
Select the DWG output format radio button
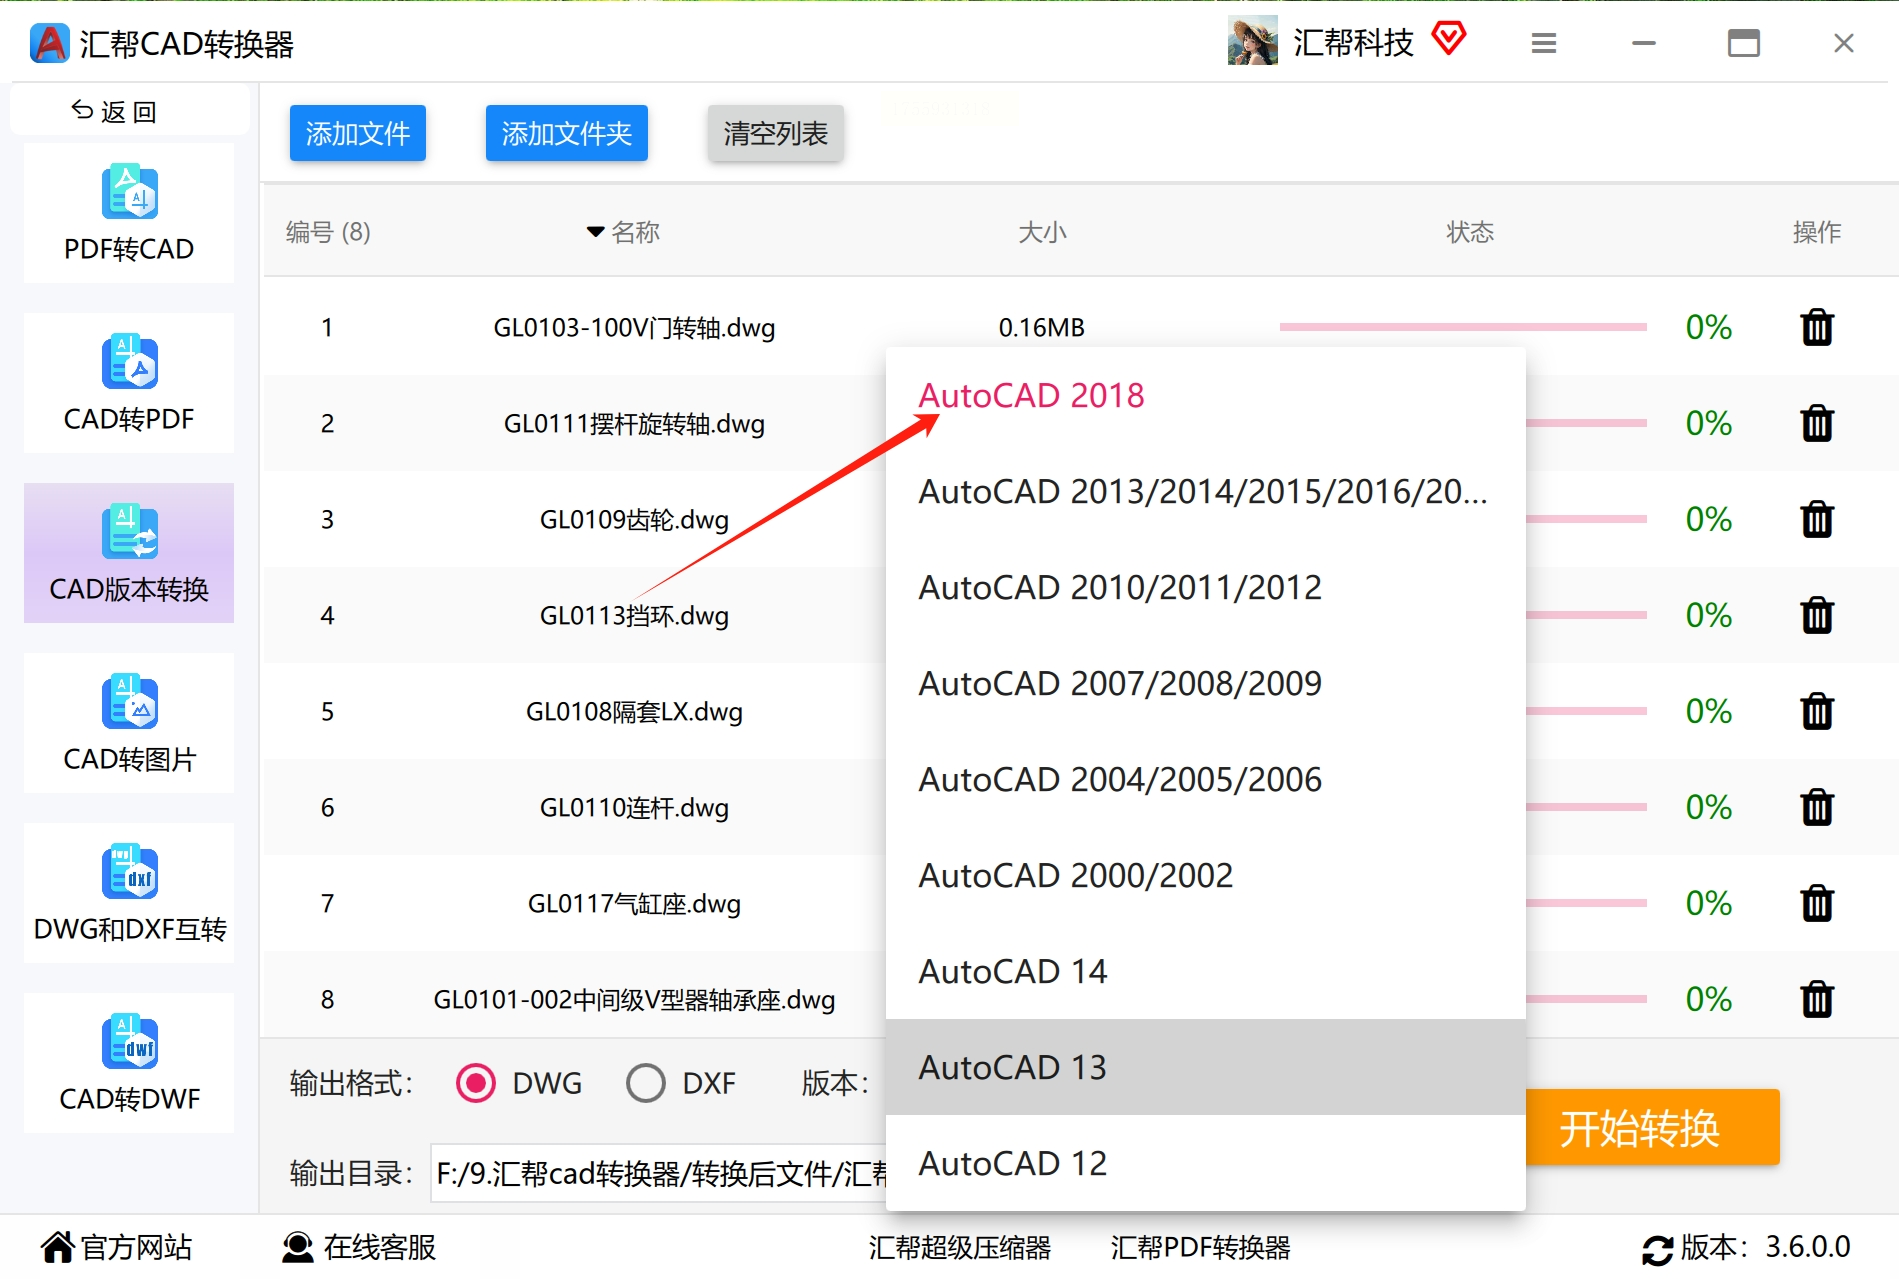tap(476, 1083)
